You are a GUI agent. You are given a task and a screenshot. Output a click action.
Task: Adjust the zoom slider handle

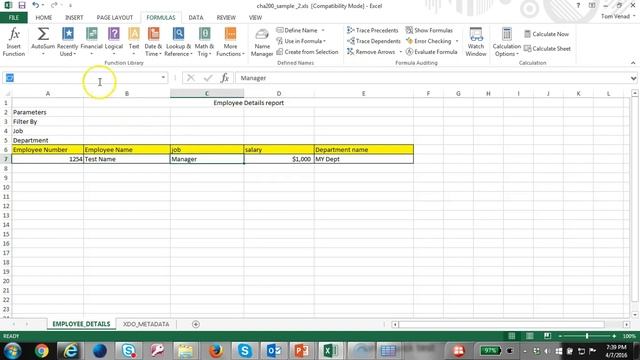pos(587,336)
